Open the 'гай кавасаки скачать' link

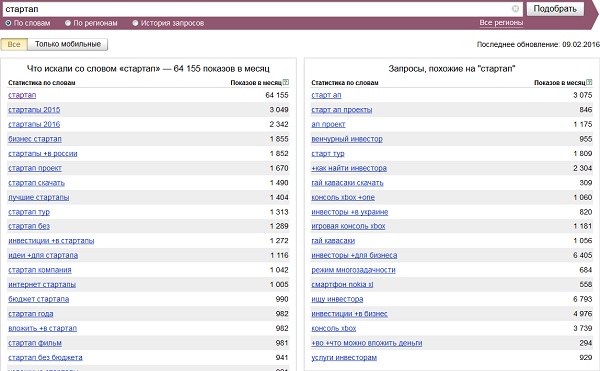coord(347,183)
